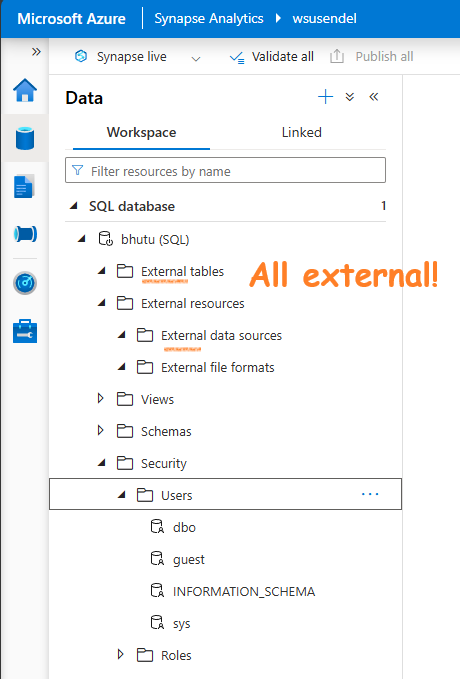
Task: Select the Data hub cylinder icon
Action: [25, 138]
